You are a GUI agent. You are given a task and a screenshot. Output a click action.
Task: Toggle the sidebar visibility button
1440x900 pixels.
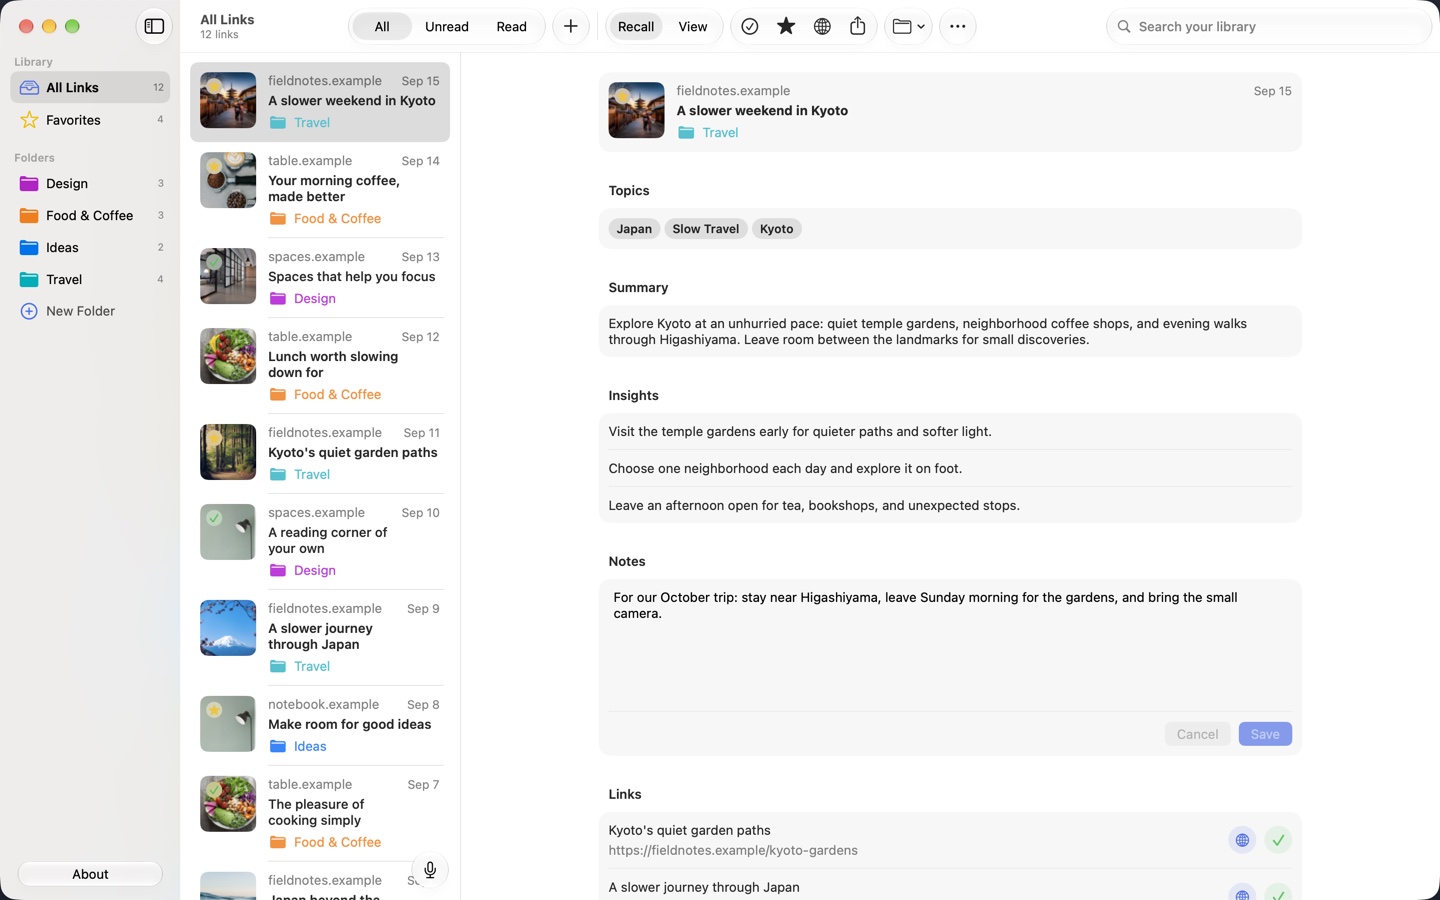coord(154,27)
